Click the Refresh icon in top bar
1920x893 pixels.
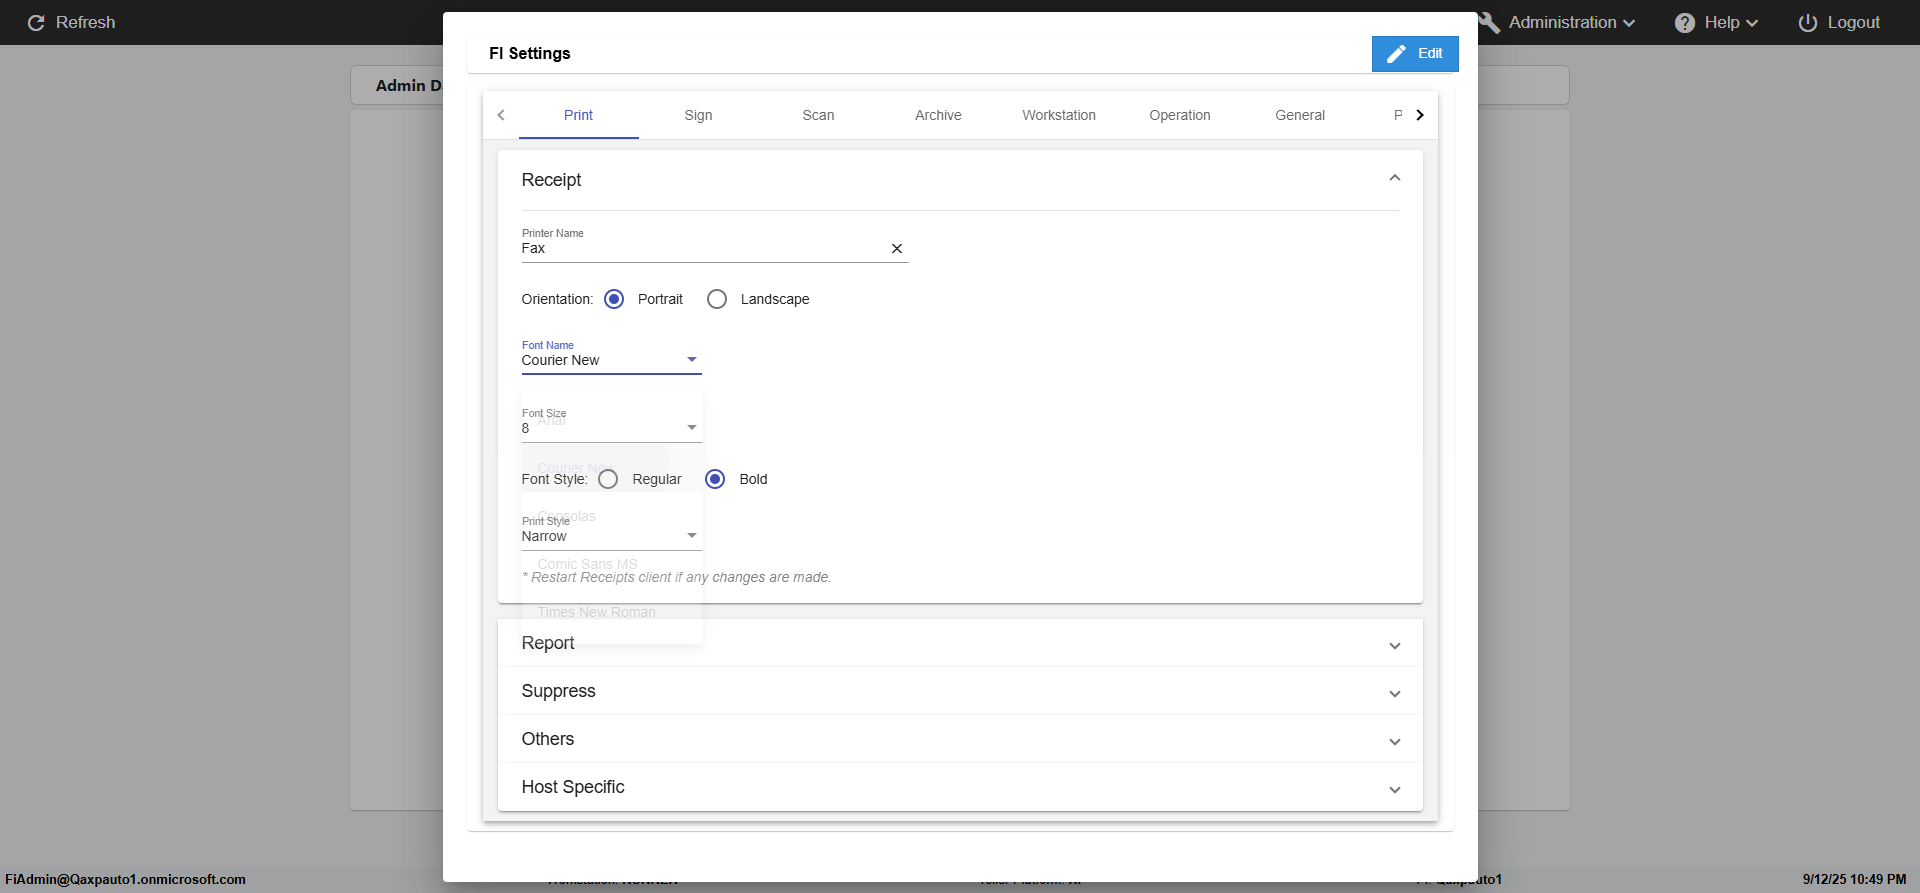pos(36,23)
